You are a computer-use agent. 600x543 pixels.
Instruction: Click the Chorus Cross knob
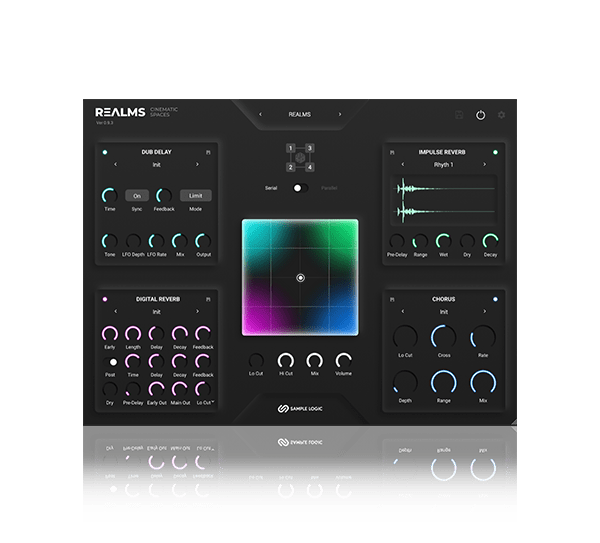point(444,338)
